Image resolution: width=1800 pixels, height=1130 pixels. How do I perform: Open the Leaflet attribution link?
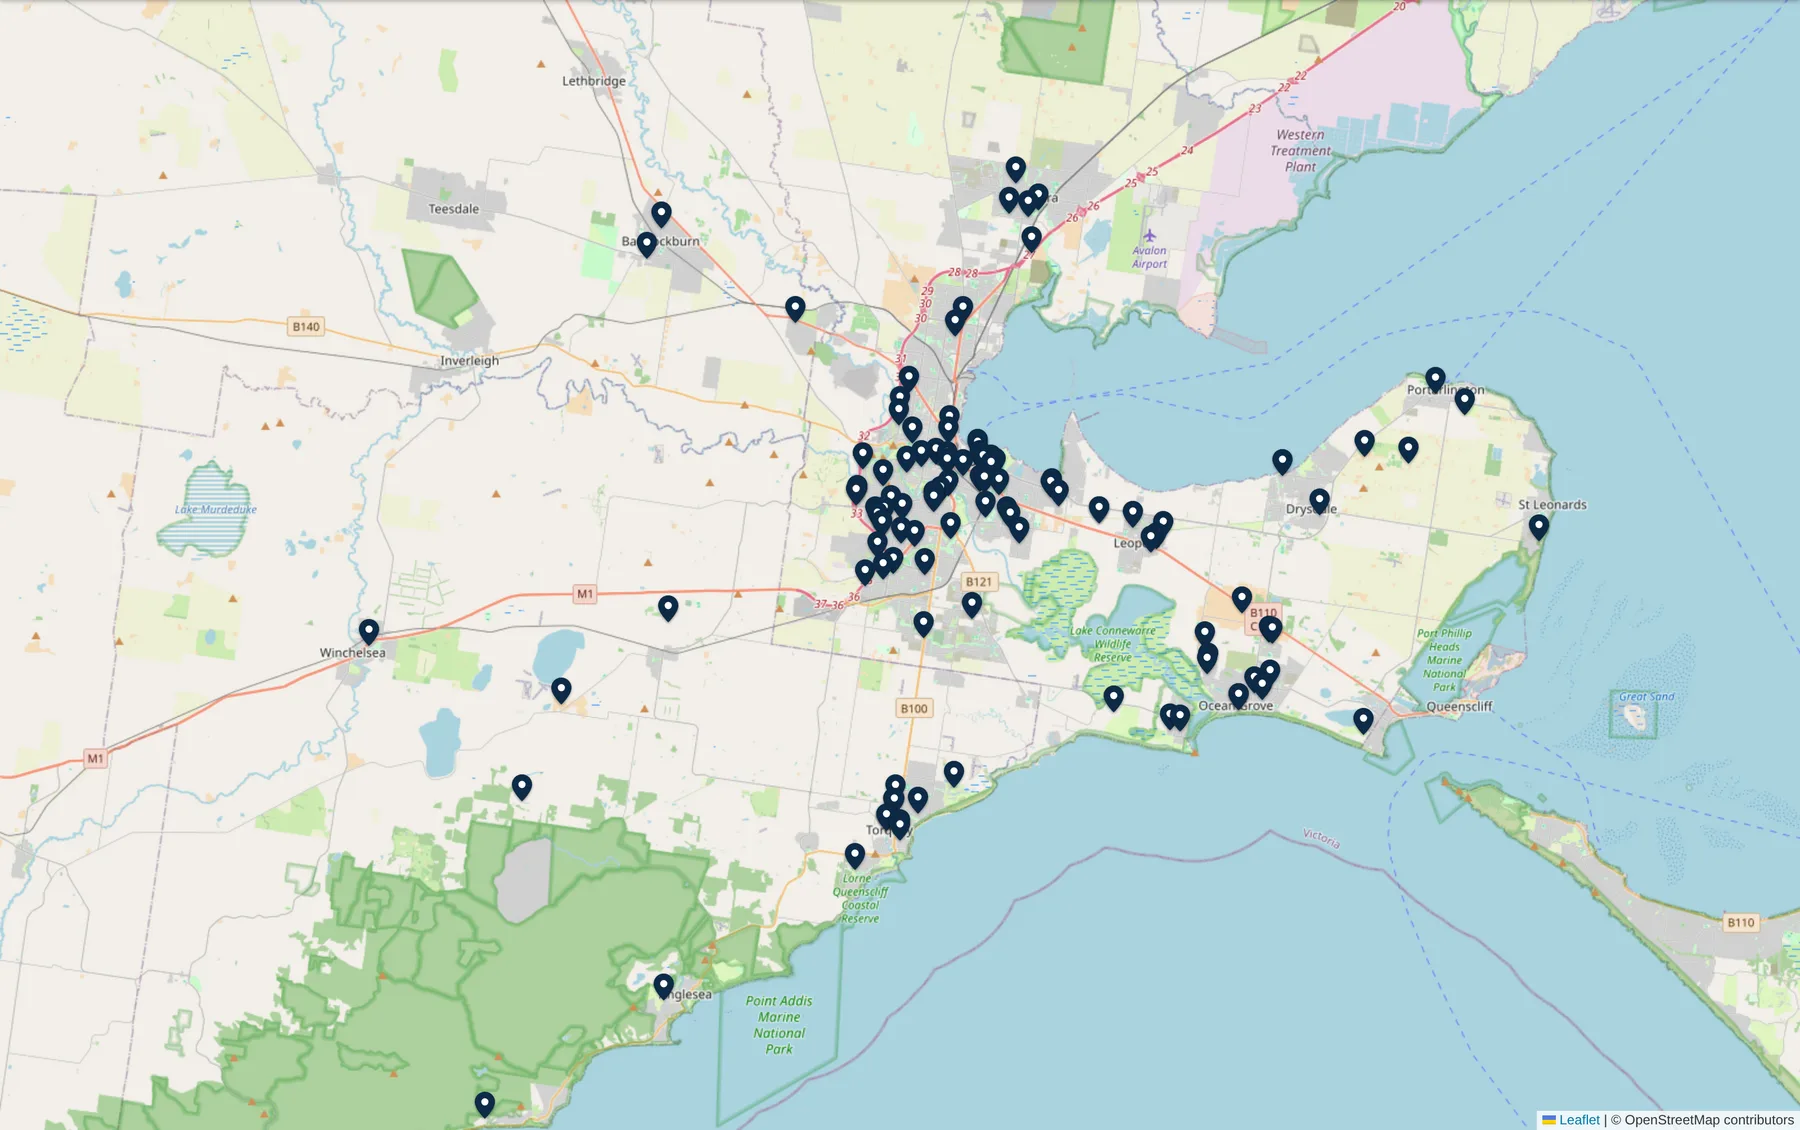[x=1571, y=1120]
